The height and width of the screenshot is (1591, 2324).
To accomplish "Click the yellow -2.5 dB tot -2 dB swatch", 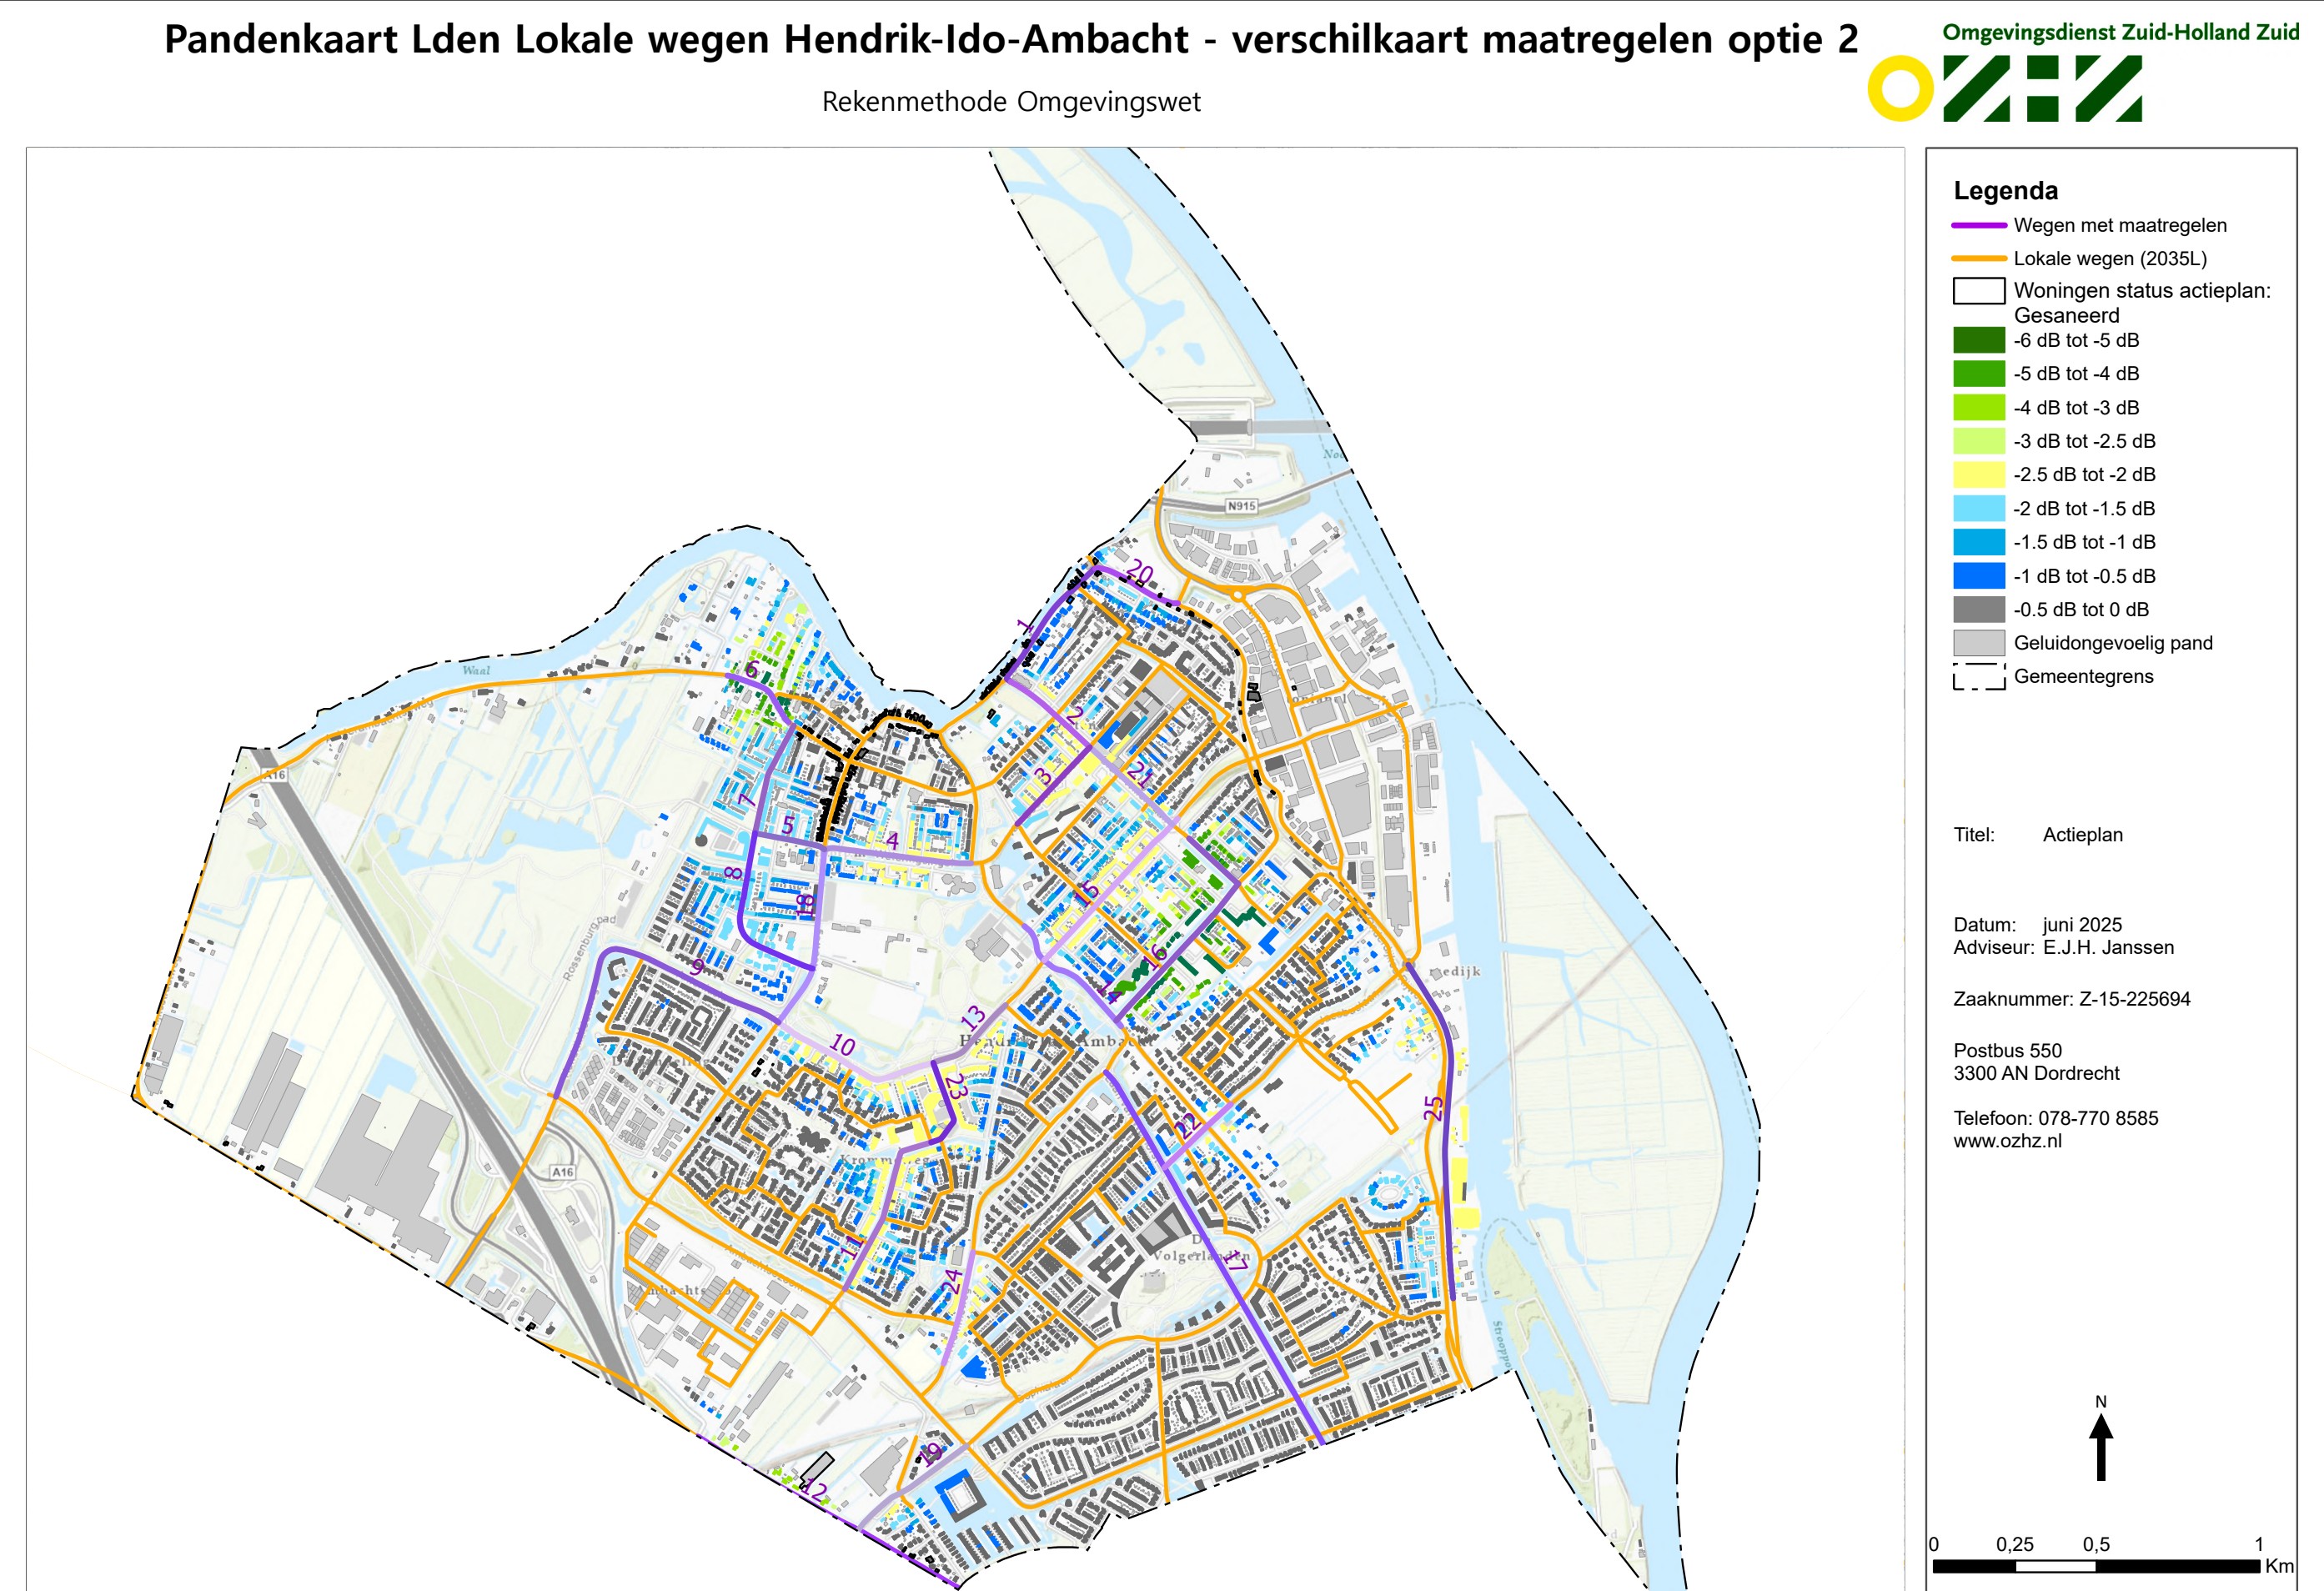I will click(1979, 474).
